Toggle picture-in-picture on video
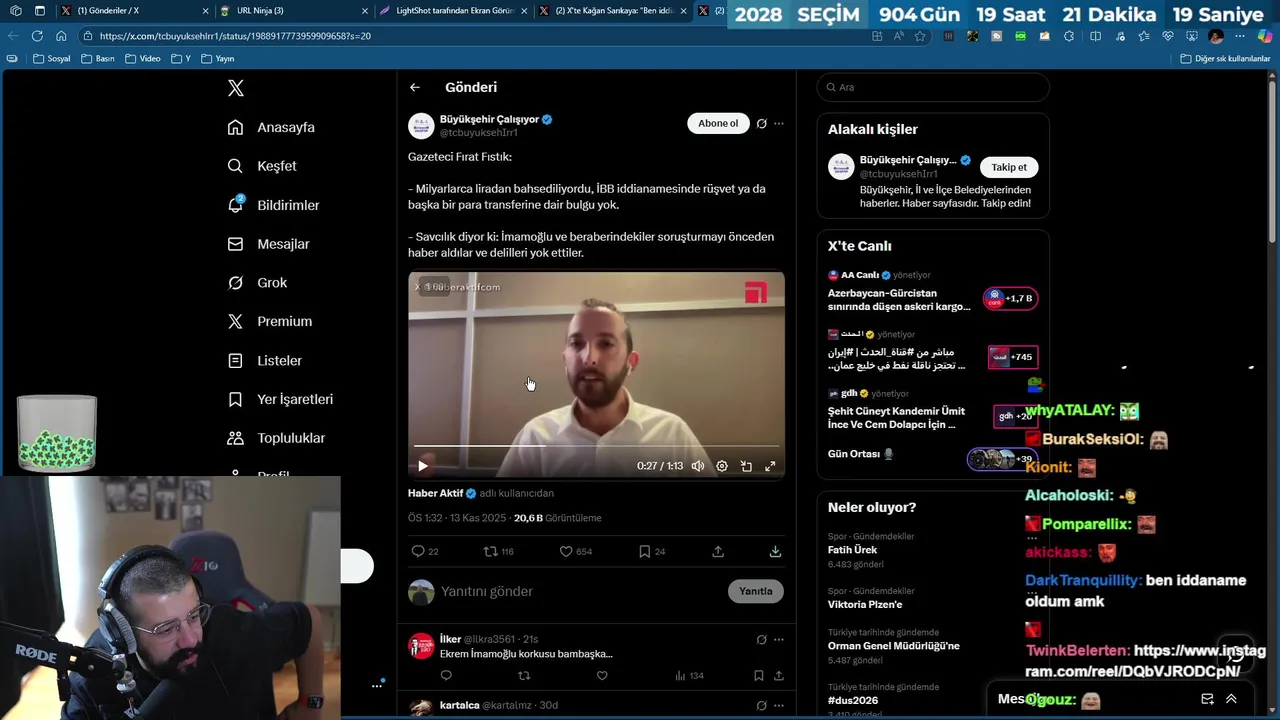1280x720 pixels. click(746, 466)
